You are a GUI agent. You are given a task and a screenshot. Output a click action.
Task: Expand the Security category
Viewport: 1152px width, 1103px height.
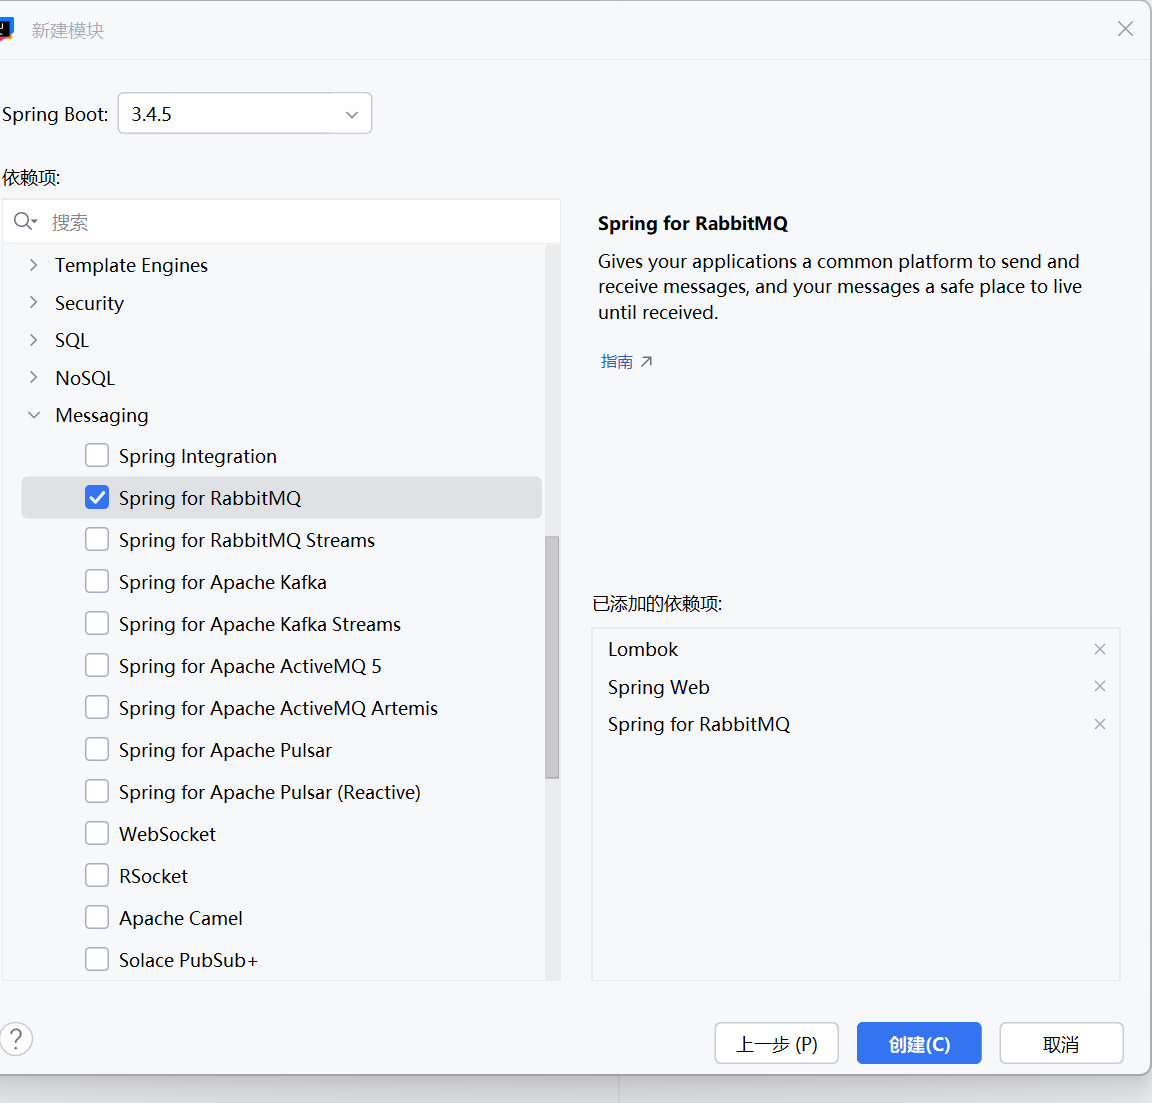click(x=33, y=302)
